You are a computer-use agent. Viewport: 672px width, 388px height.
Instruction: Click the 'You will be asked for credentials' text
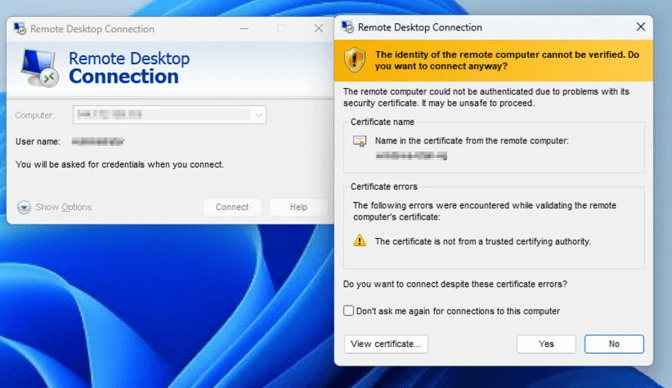point(120,164)
